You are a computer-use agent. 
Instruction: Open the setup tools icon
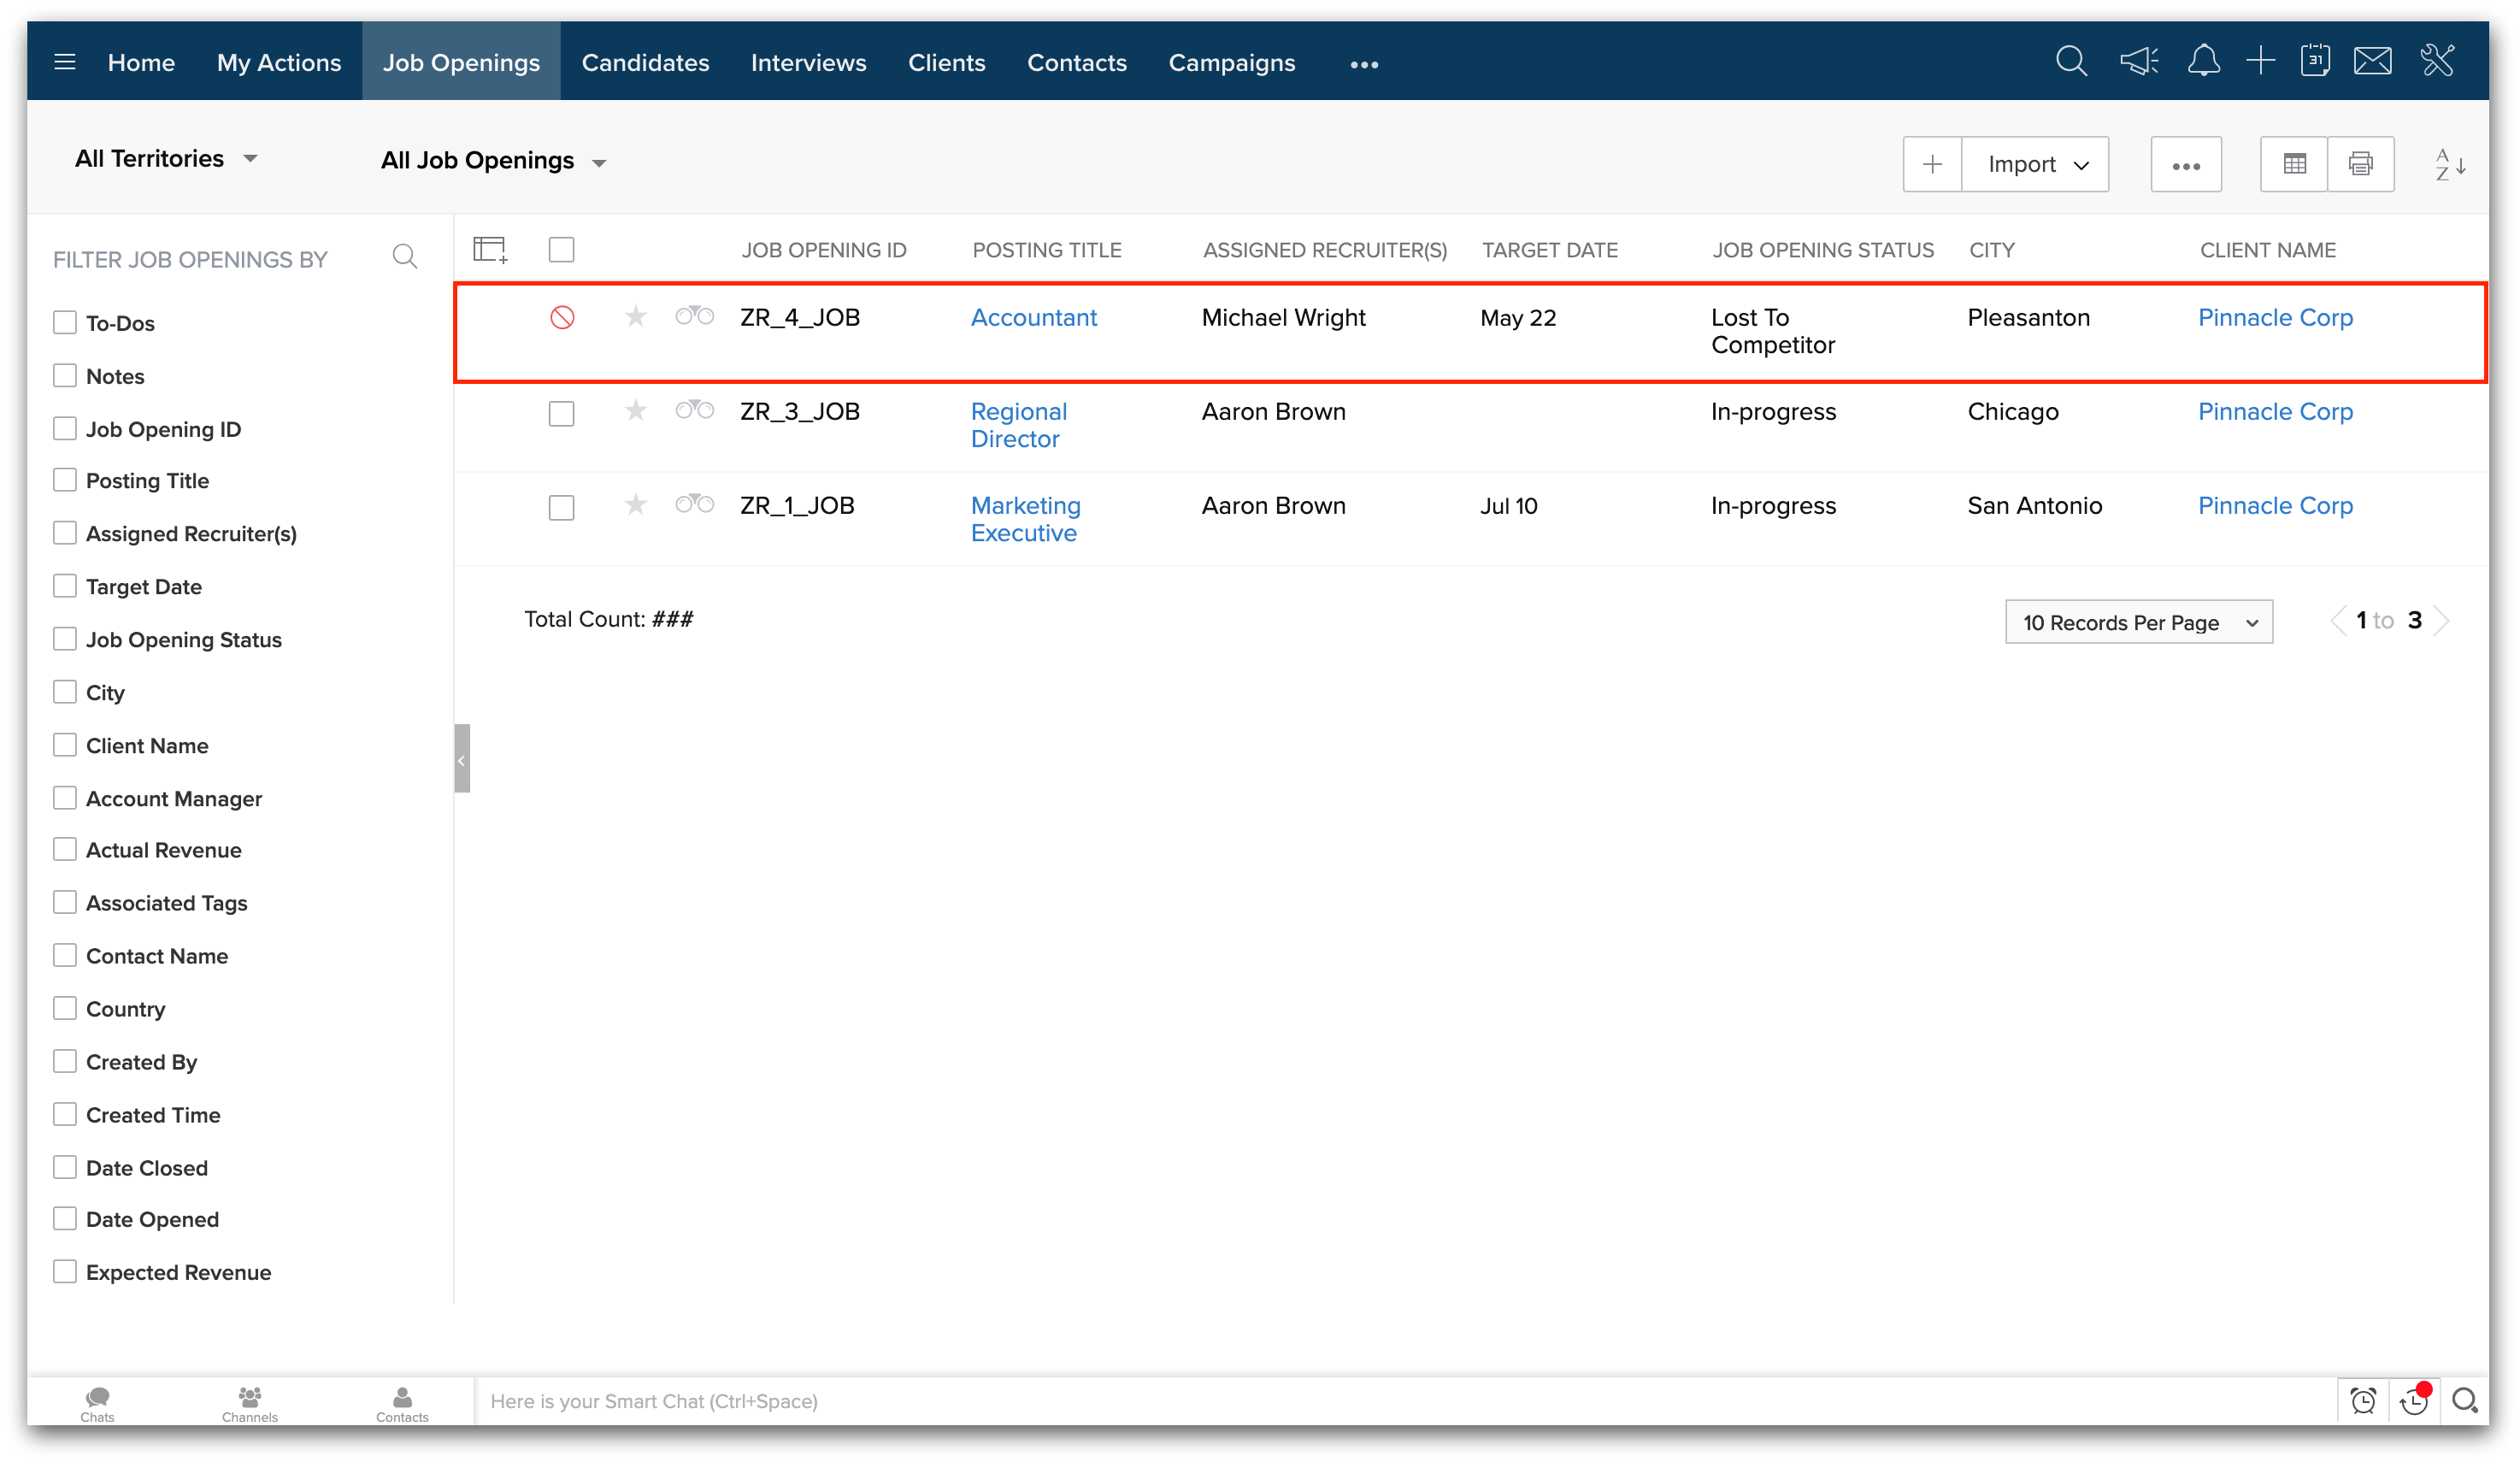point(2437,62)
